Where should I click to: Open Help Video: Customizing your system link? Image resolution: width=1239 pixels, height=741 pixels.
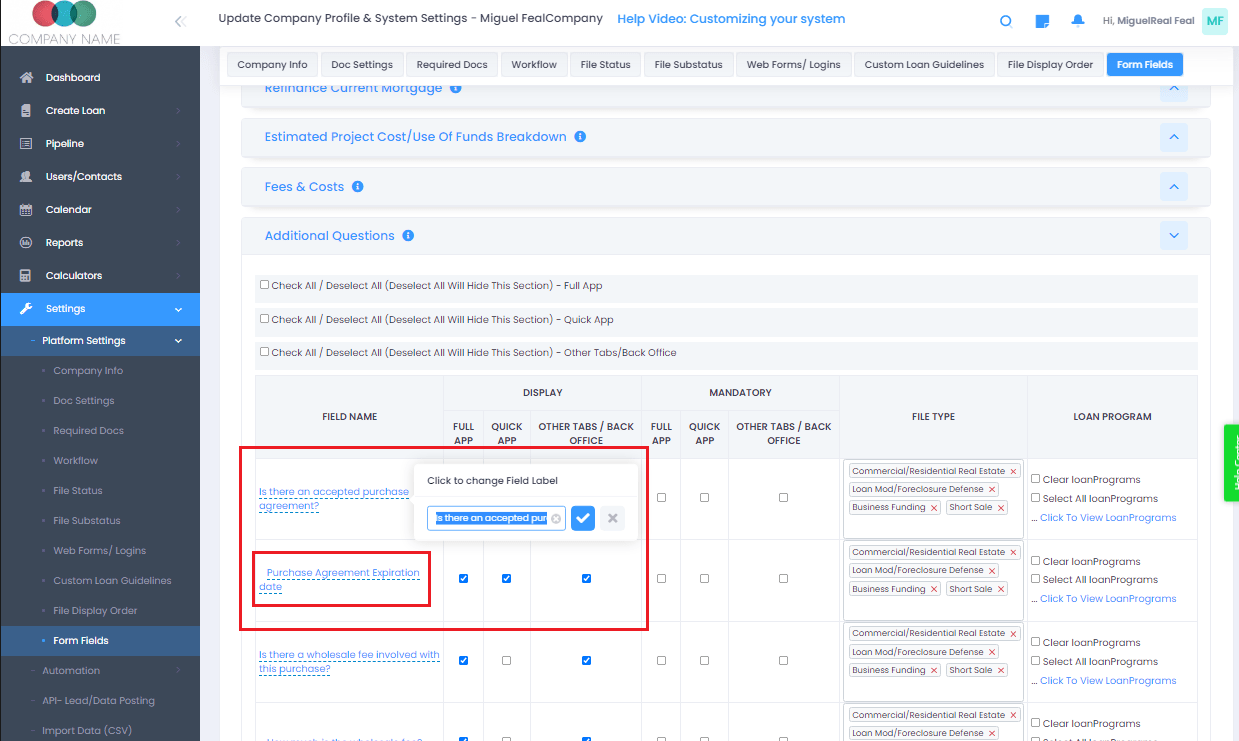(x=731, y=19)
